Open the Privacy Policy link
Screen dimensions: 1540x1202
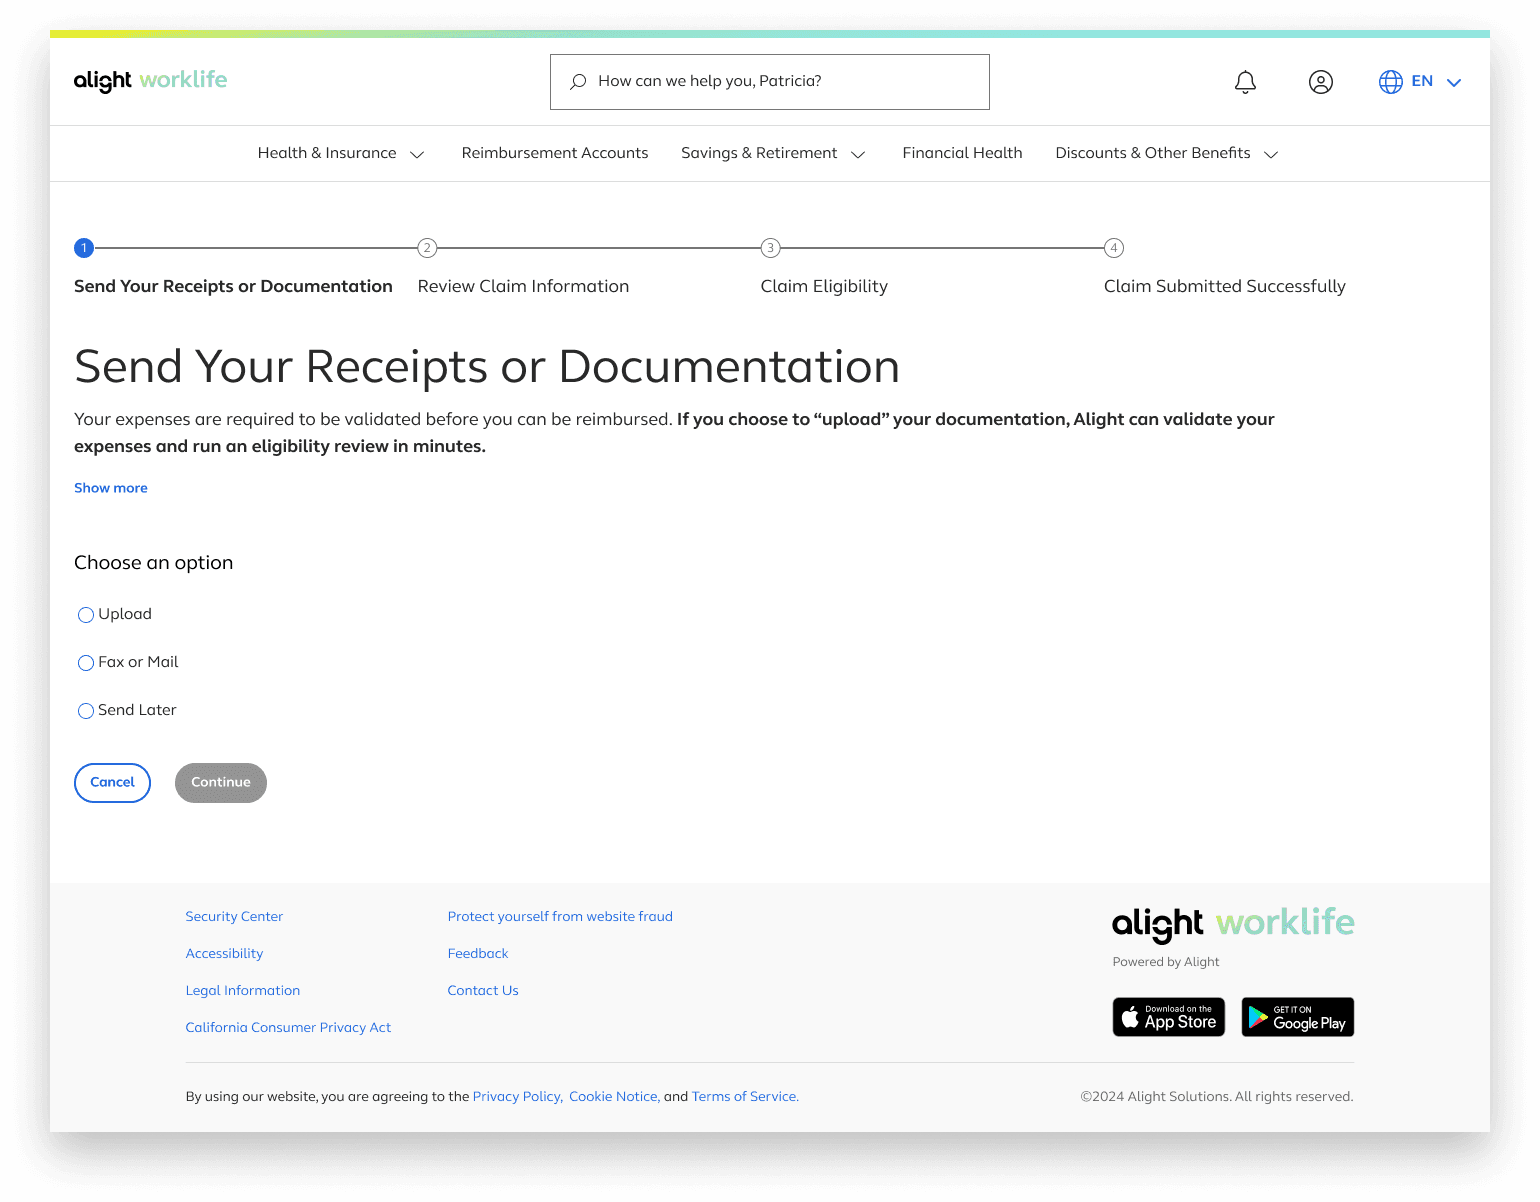[517, 1096]
